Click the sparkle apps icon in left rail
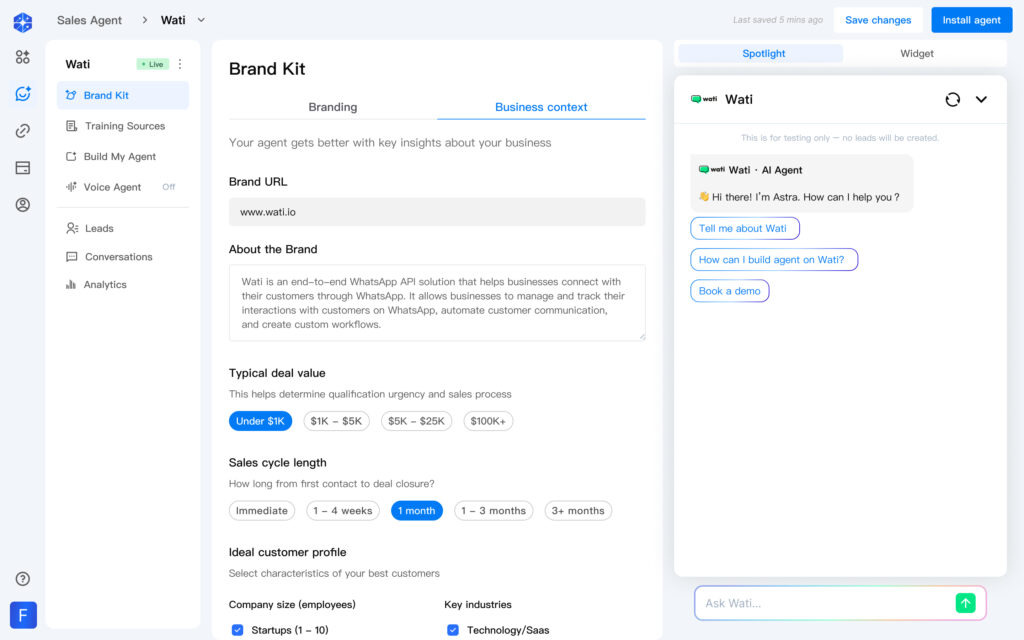1024x640 pixels. point(23,57)
